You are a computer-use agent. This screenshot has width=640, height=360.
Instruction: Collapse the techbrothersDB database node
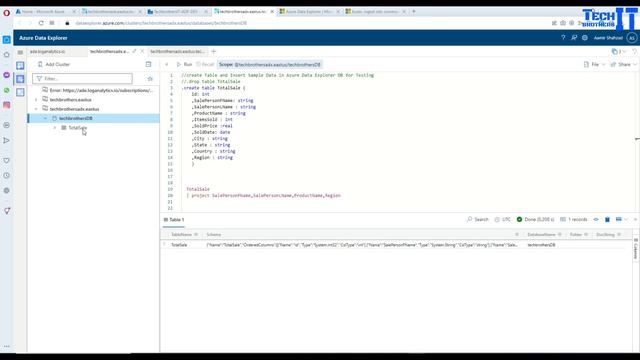(45, 118)
